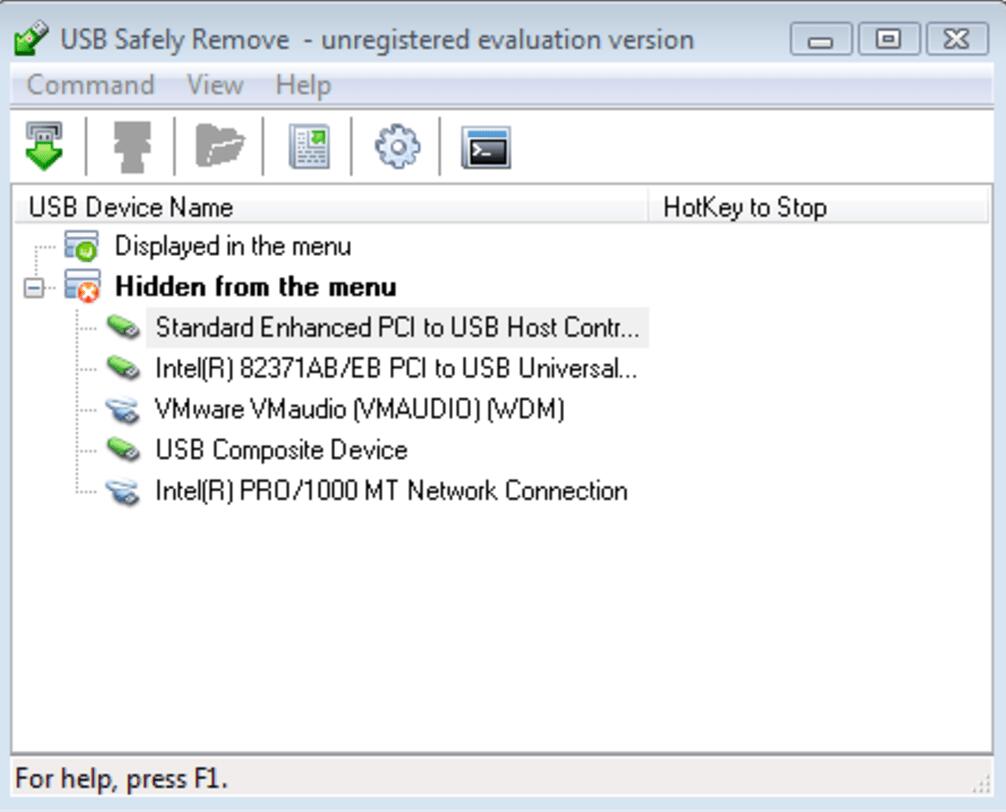Image resolution: width=1006 pixels, height=812 pixels.
Task: Click the USB Composite Device green drive icon
Action: click(123, 450)
